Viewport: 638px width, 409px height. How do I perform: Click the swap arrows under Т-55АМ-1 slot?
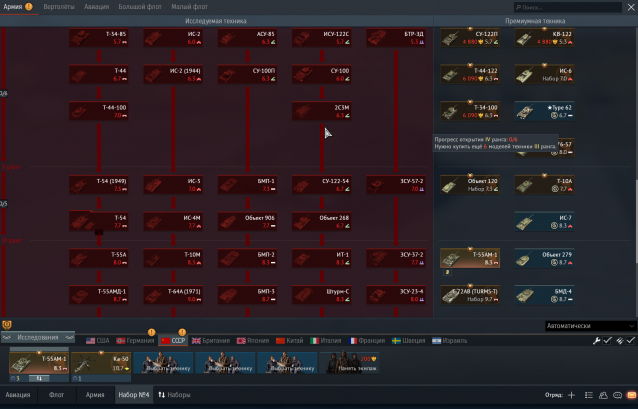coord(39,378)
